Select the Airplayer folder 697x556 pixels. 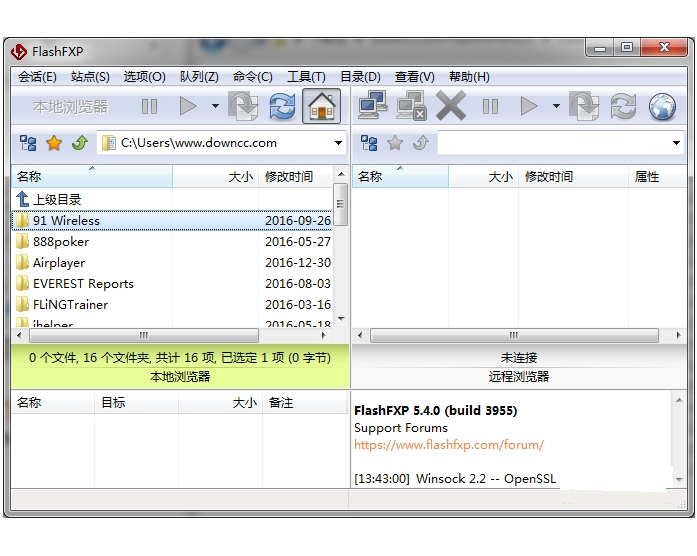click(x=172, y=263)
